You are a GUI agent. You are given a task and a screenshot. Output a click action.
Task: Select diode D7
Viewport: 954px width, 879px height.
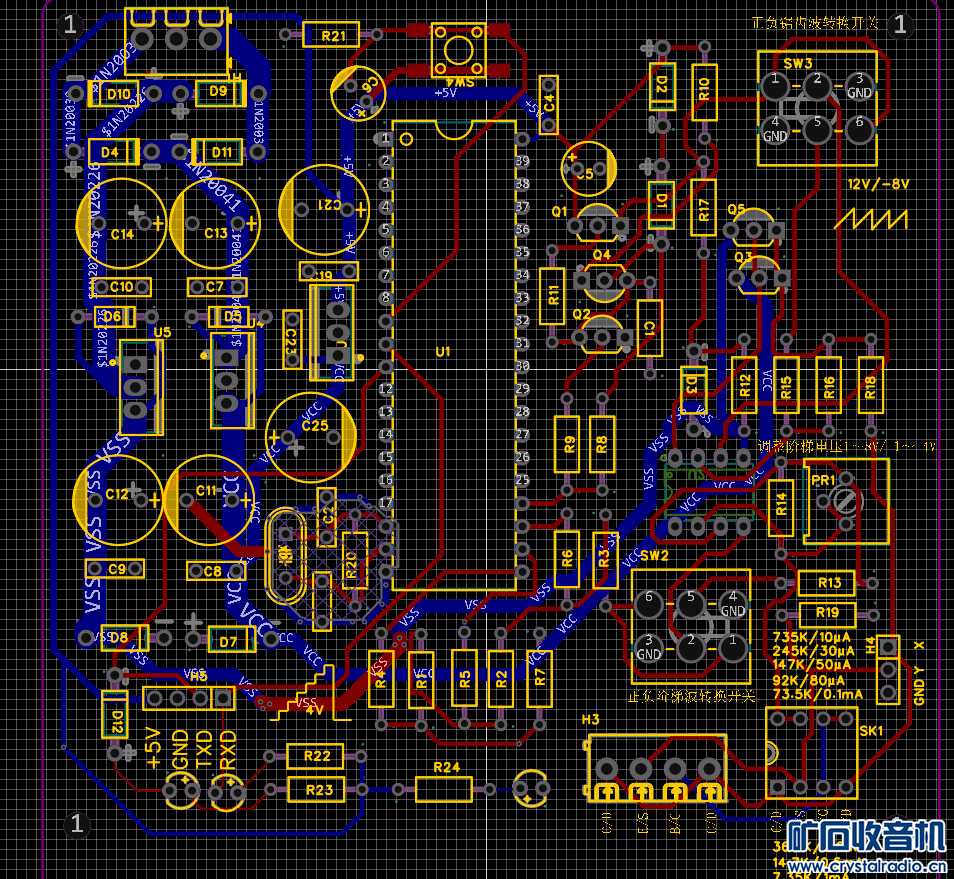pyautogui.click(x=232, y=639)
